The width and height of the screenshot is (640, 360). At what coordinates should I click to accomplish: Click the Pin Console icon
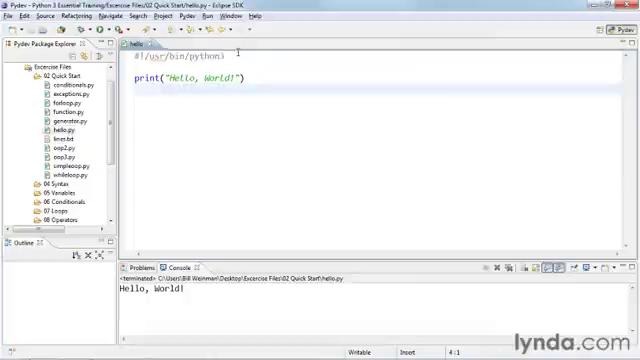(x=574, y=268)
